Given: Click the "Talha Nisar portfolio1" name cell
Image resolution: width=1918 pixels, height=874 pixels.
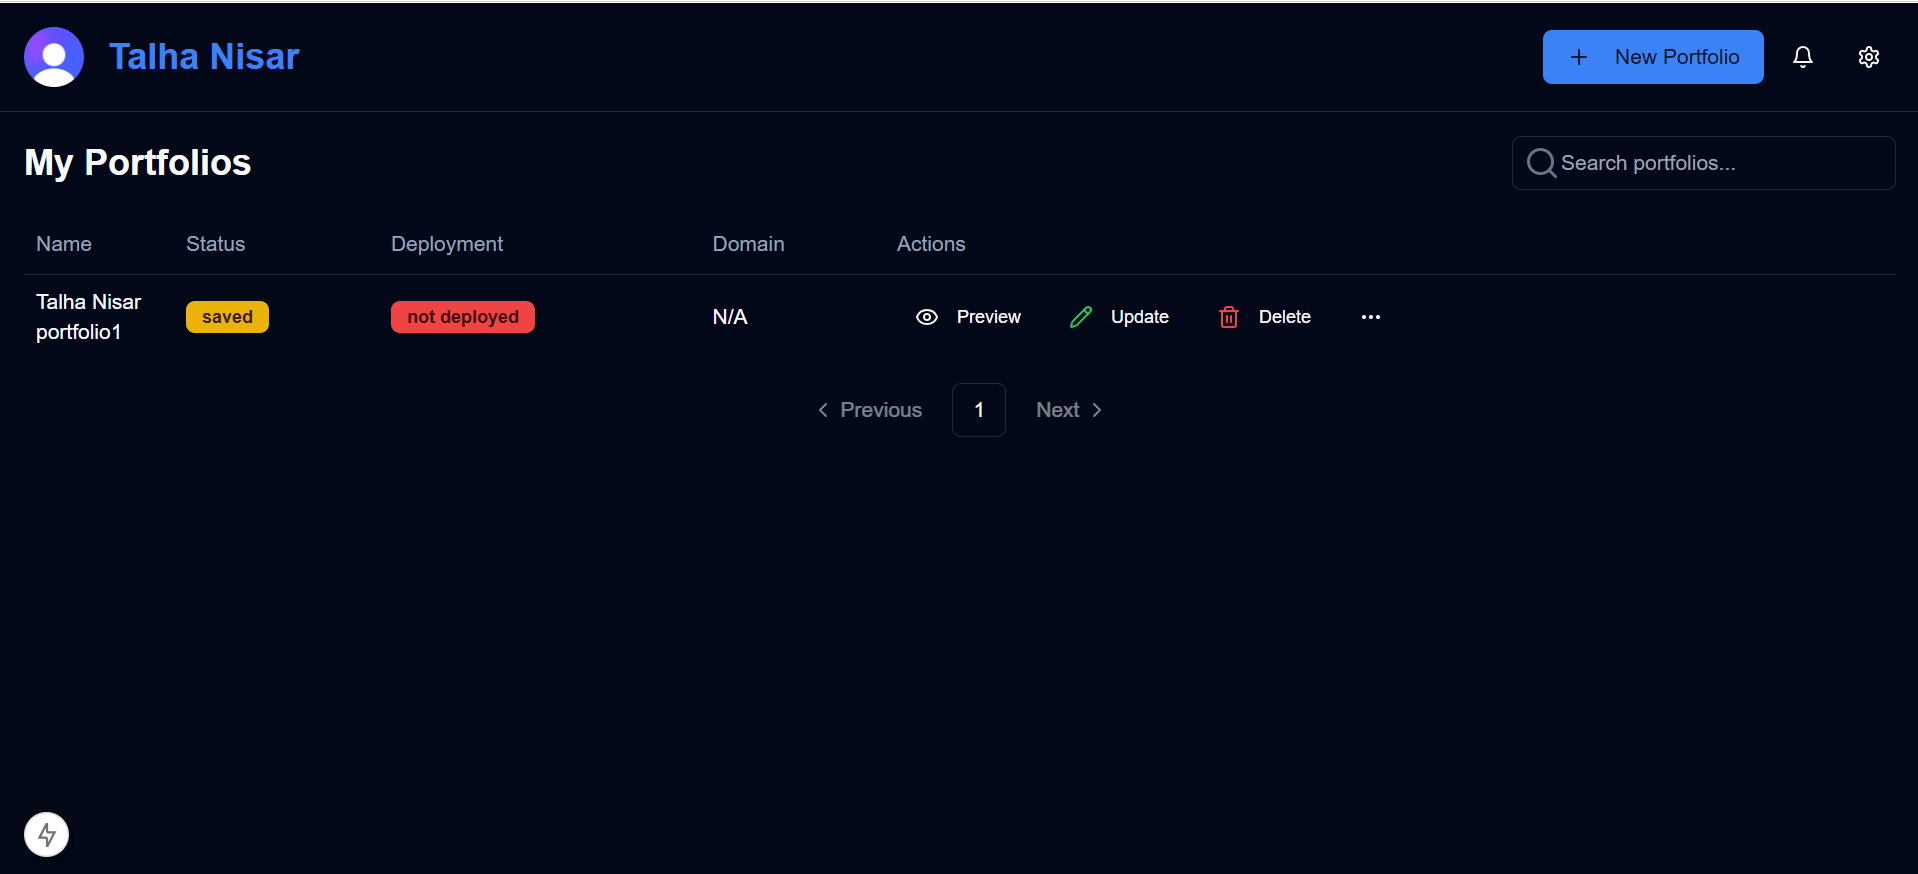Looking at the screenshot, I should click(x=88, y=317).
